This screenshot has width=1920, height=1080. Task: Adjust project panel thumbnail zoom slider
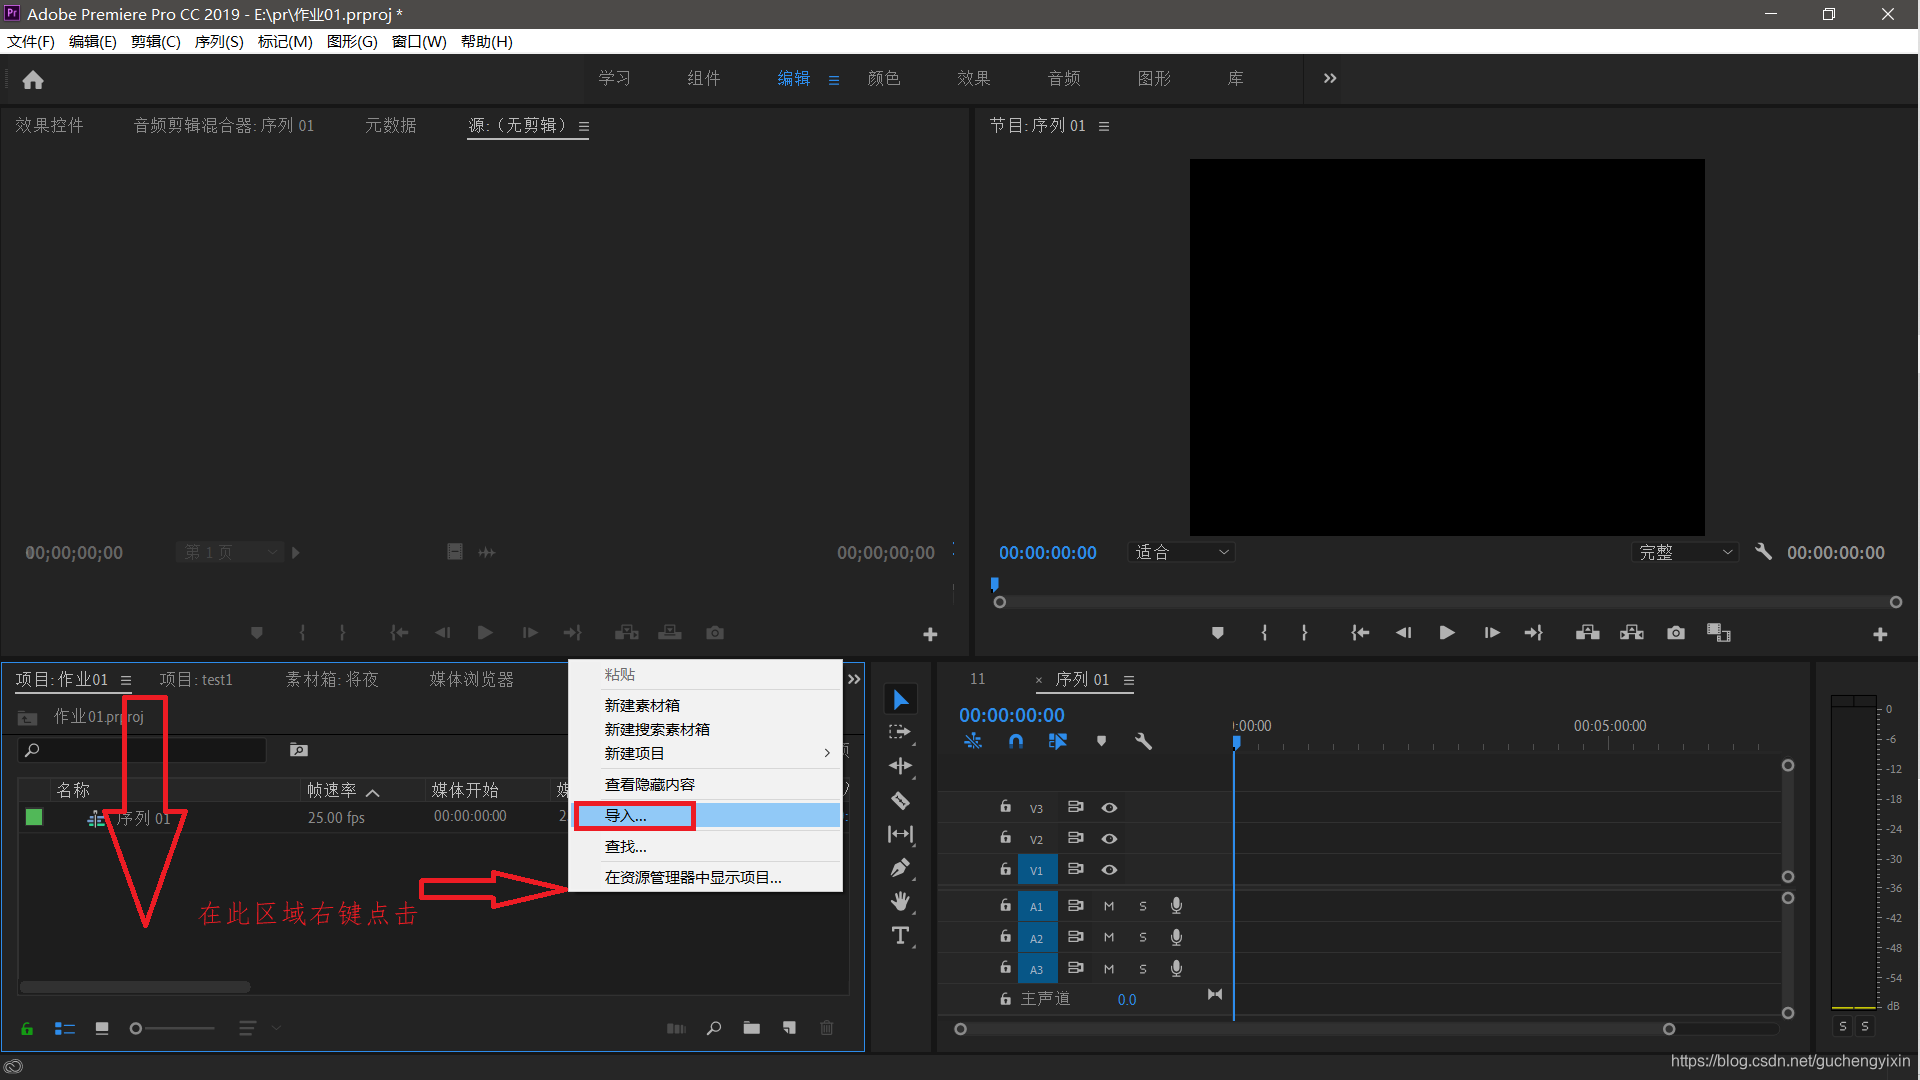click(173, 1028)
